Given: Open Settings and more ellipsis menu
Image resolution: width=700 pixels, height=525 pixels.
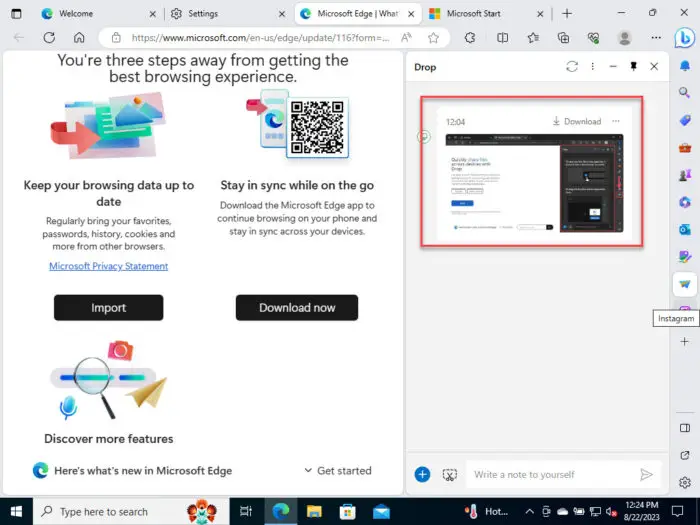Looking at the screenshot, I should point(656,38).
